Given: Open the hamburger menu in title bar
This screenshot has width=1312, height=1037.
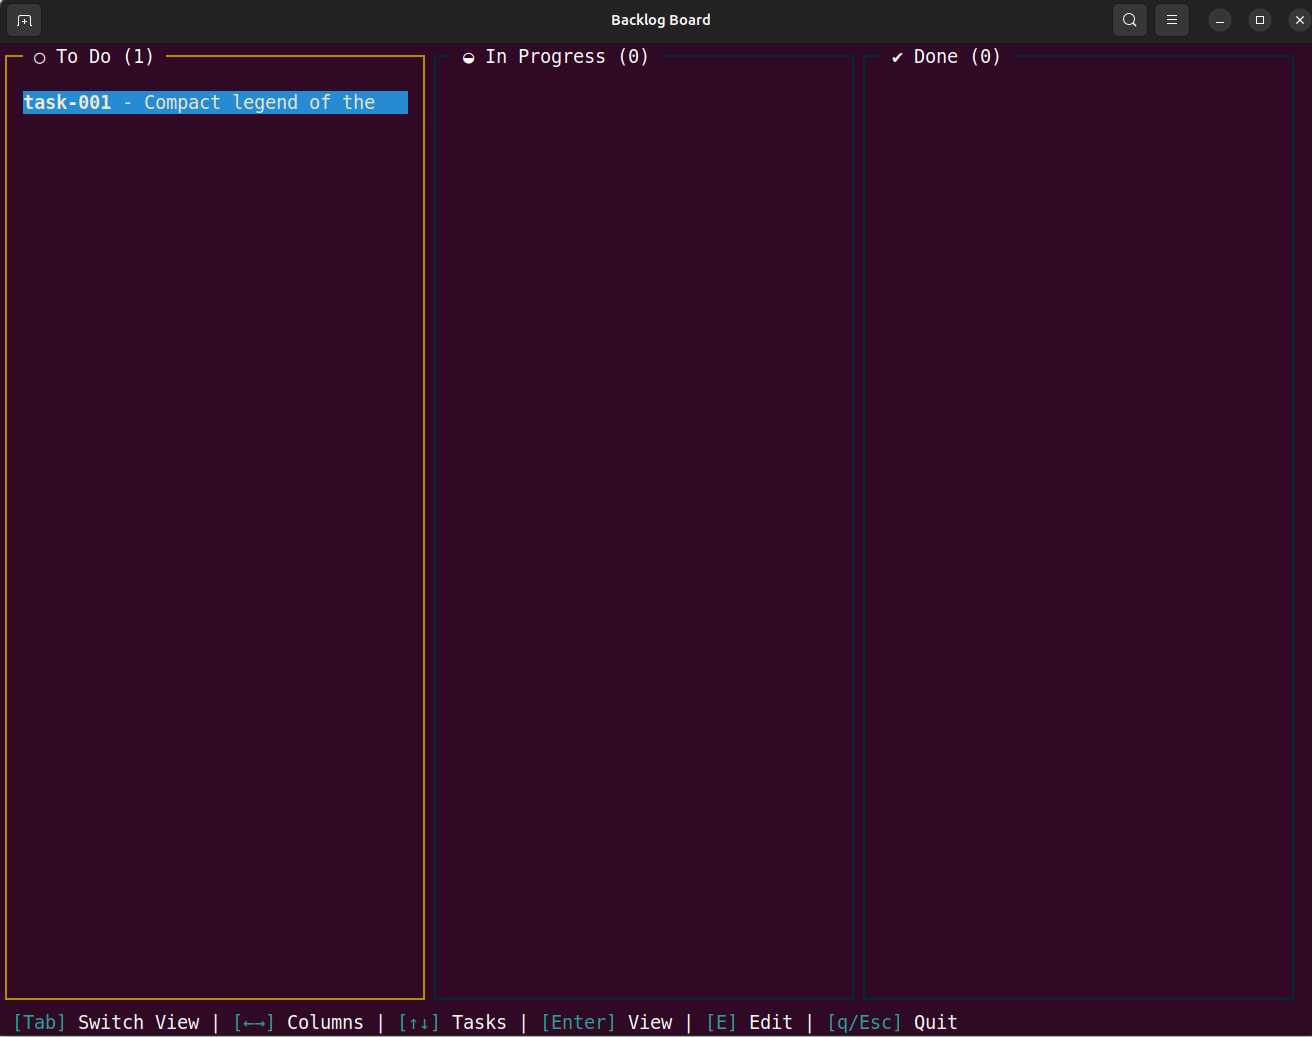Looking at the screenshot, I should 1171,20.
